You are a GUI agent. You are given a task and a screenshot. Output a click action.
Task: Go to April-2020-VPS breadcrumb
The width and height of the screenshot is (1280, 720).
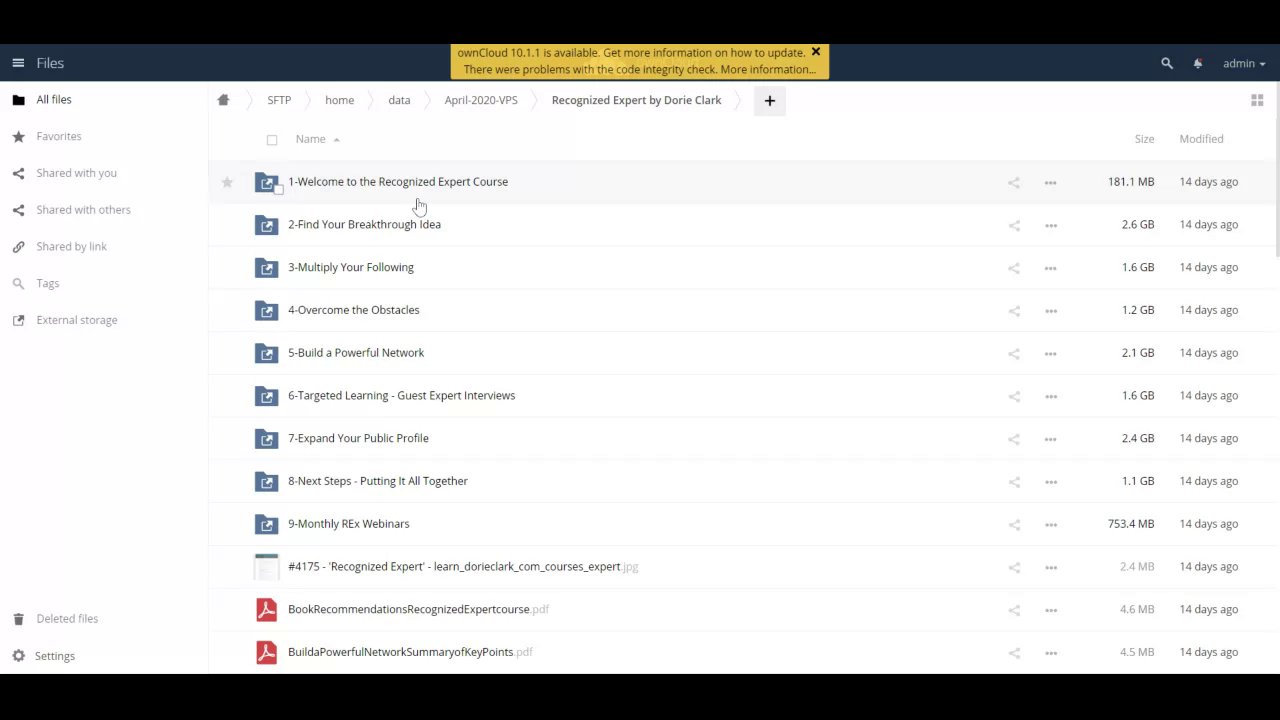(x=481, y=100)
